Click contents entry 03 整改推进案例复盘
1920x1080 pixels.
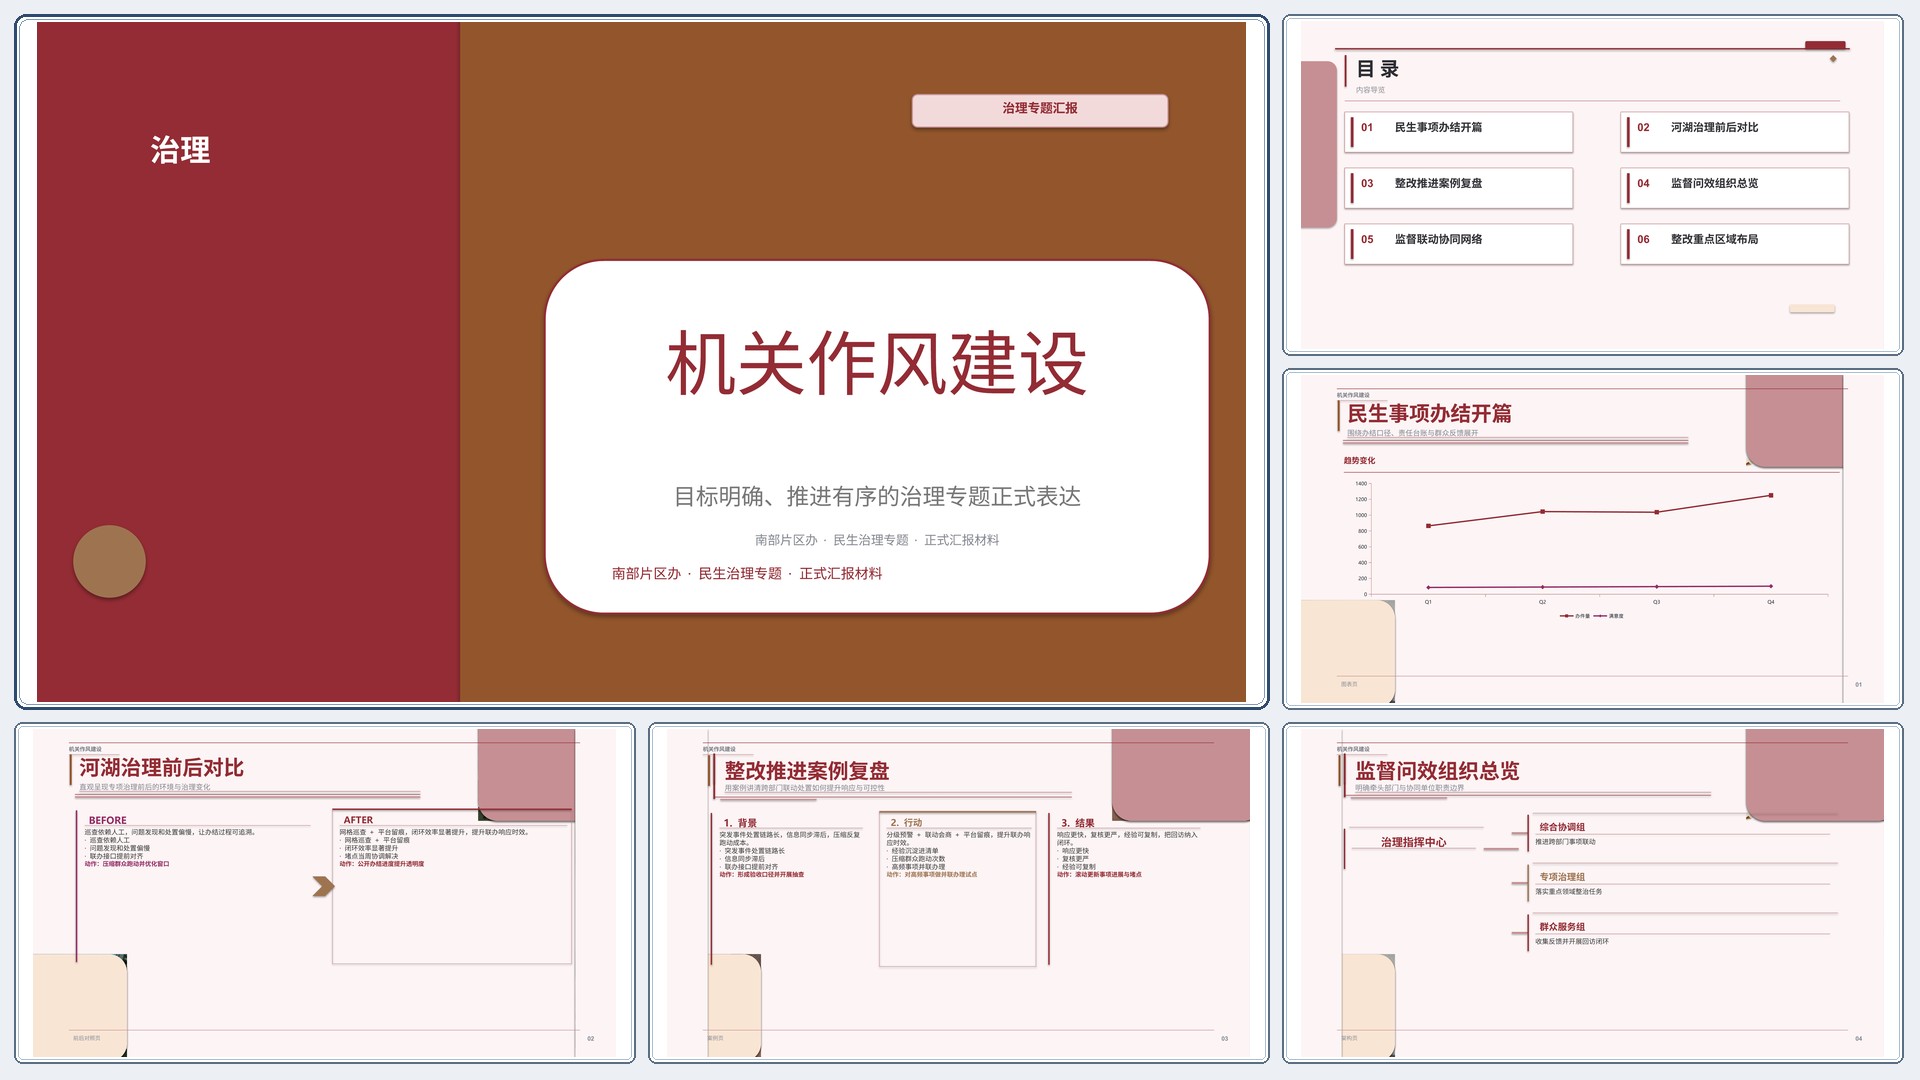1458,187
